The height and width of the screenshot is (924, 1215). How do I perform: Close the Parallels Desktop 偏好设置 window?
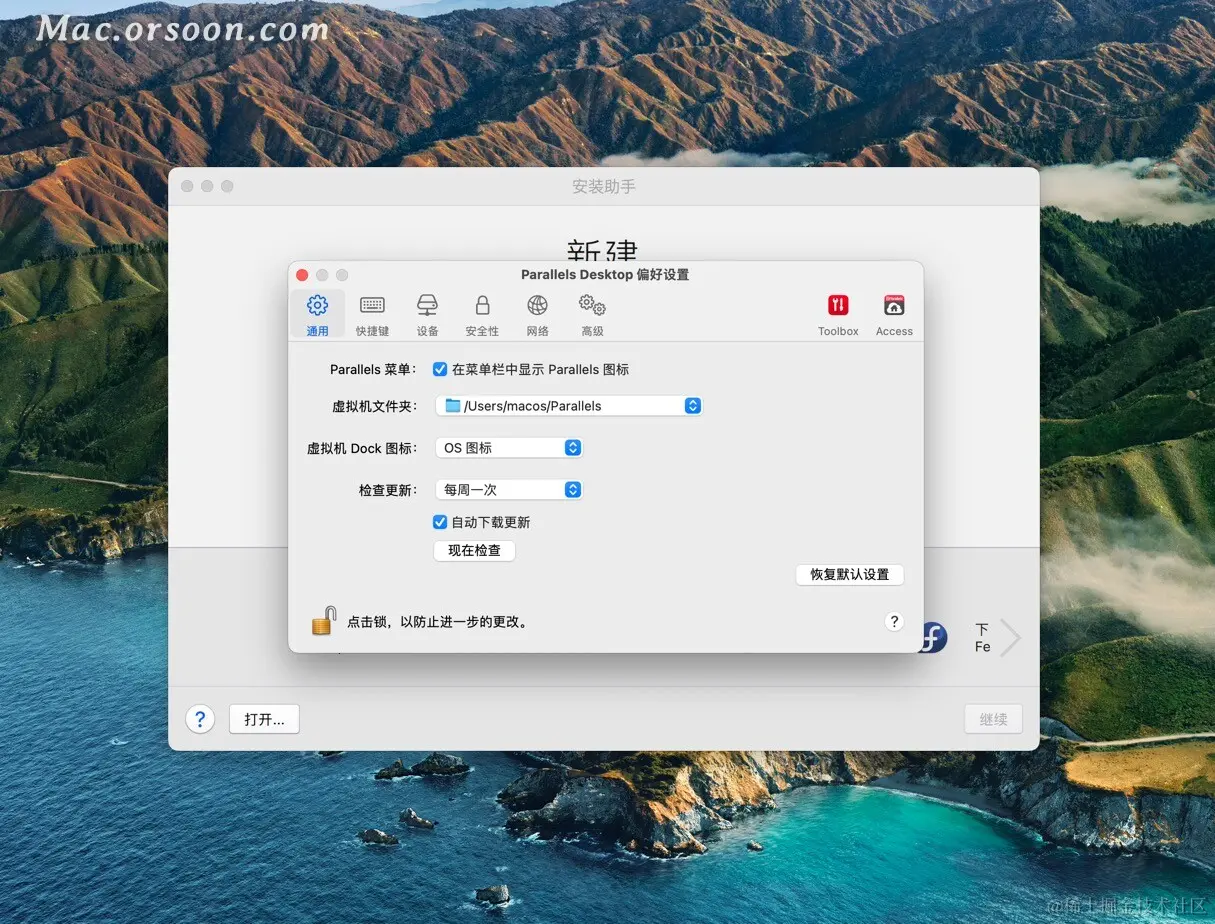[302, 275]
